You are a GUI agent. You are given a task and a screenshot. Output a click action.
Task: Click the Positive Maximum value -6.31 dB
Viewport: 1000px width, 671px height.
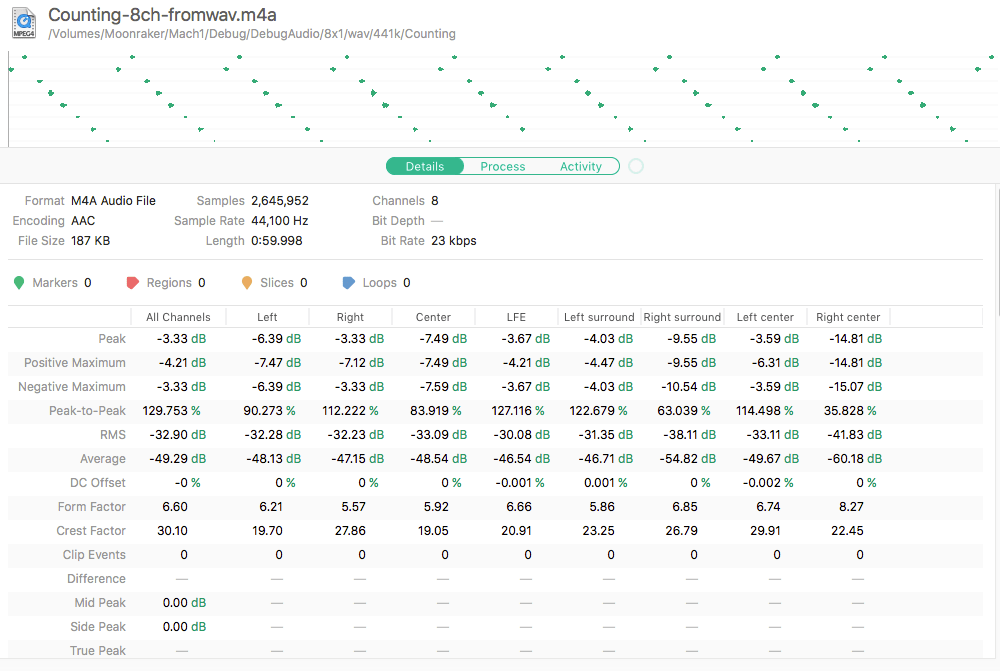pyautogui.click(x=774, y=363)
